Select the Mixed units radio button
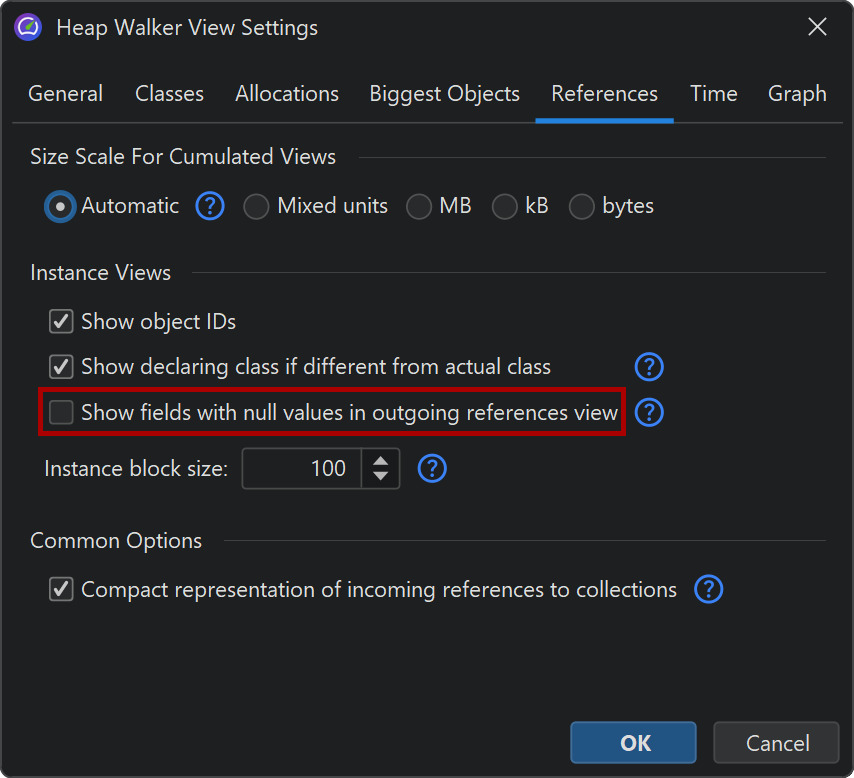This screenshot has height=778, width=854. click(257, 207)
